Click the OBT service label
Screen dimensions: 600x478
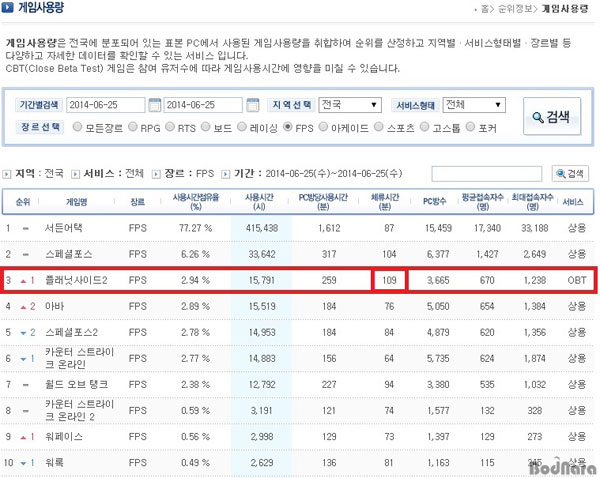577,280
